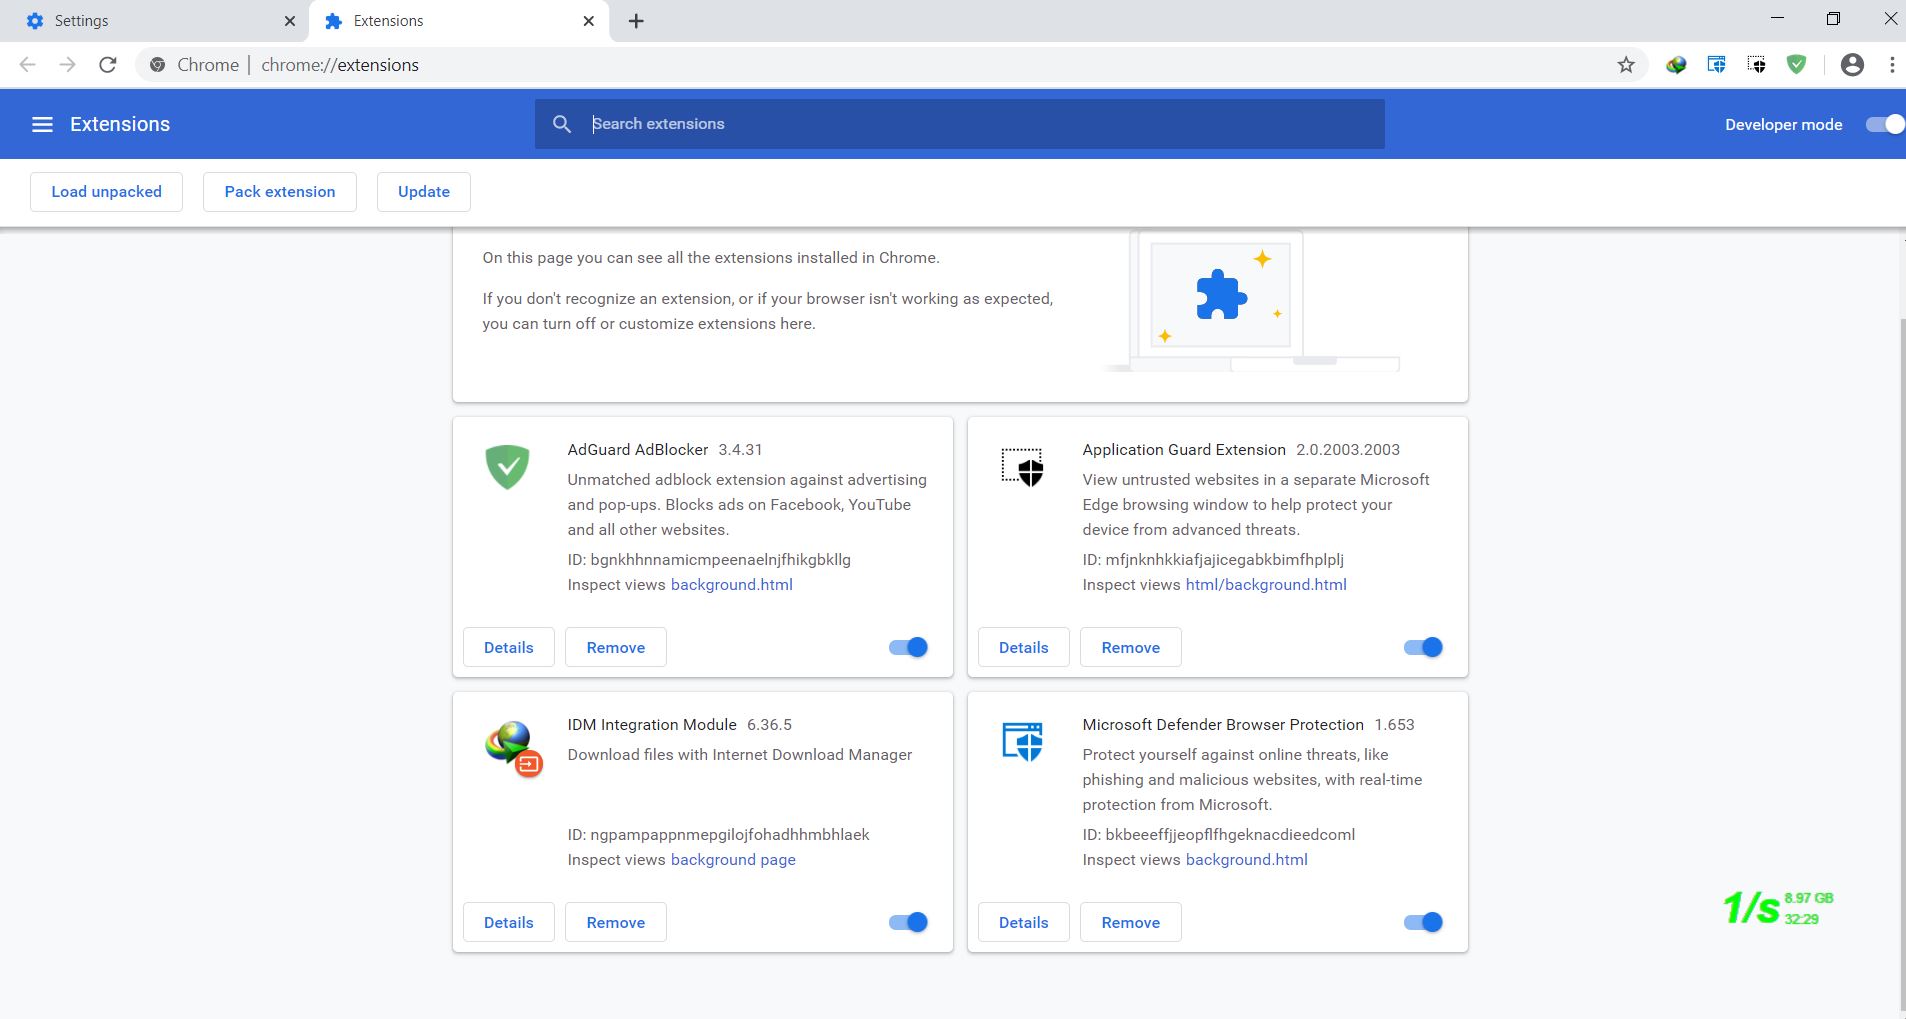
Task: Open Application Guard toolbar extension icon
Action: (1756, 65)
